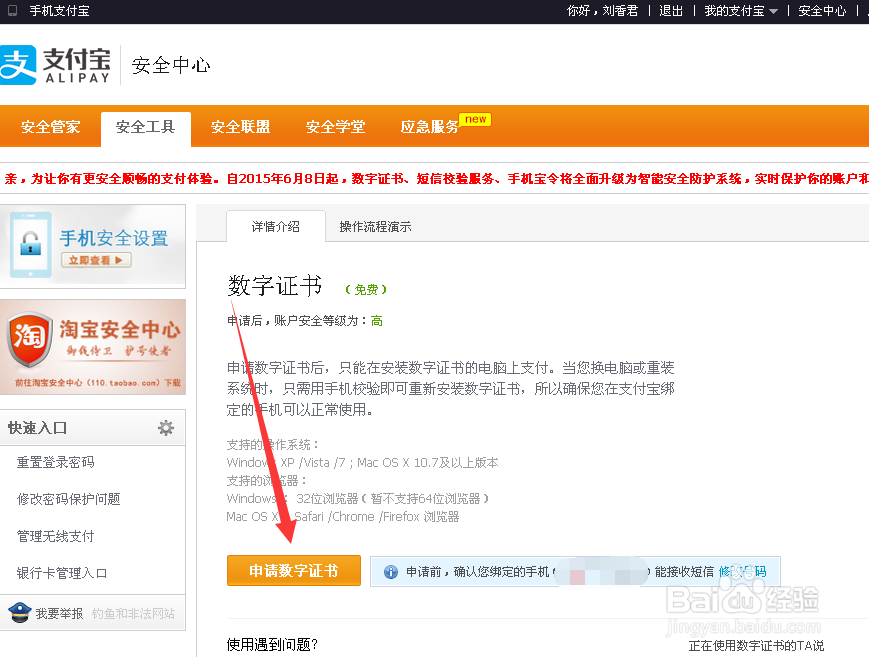
Task: Click the blue Alipay 支 logo
Action: click(18, 65)
